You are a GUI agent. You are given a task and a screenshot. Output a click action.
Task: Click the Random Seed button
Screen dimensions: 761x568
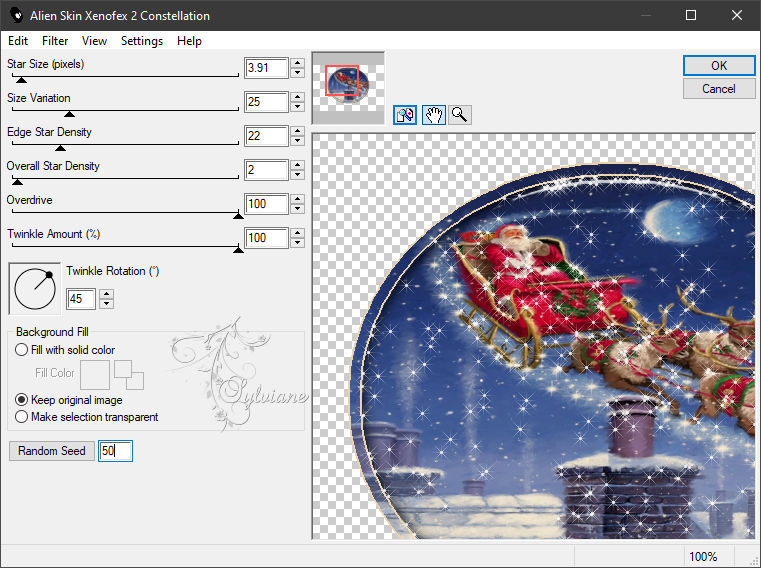click(52, 451)
